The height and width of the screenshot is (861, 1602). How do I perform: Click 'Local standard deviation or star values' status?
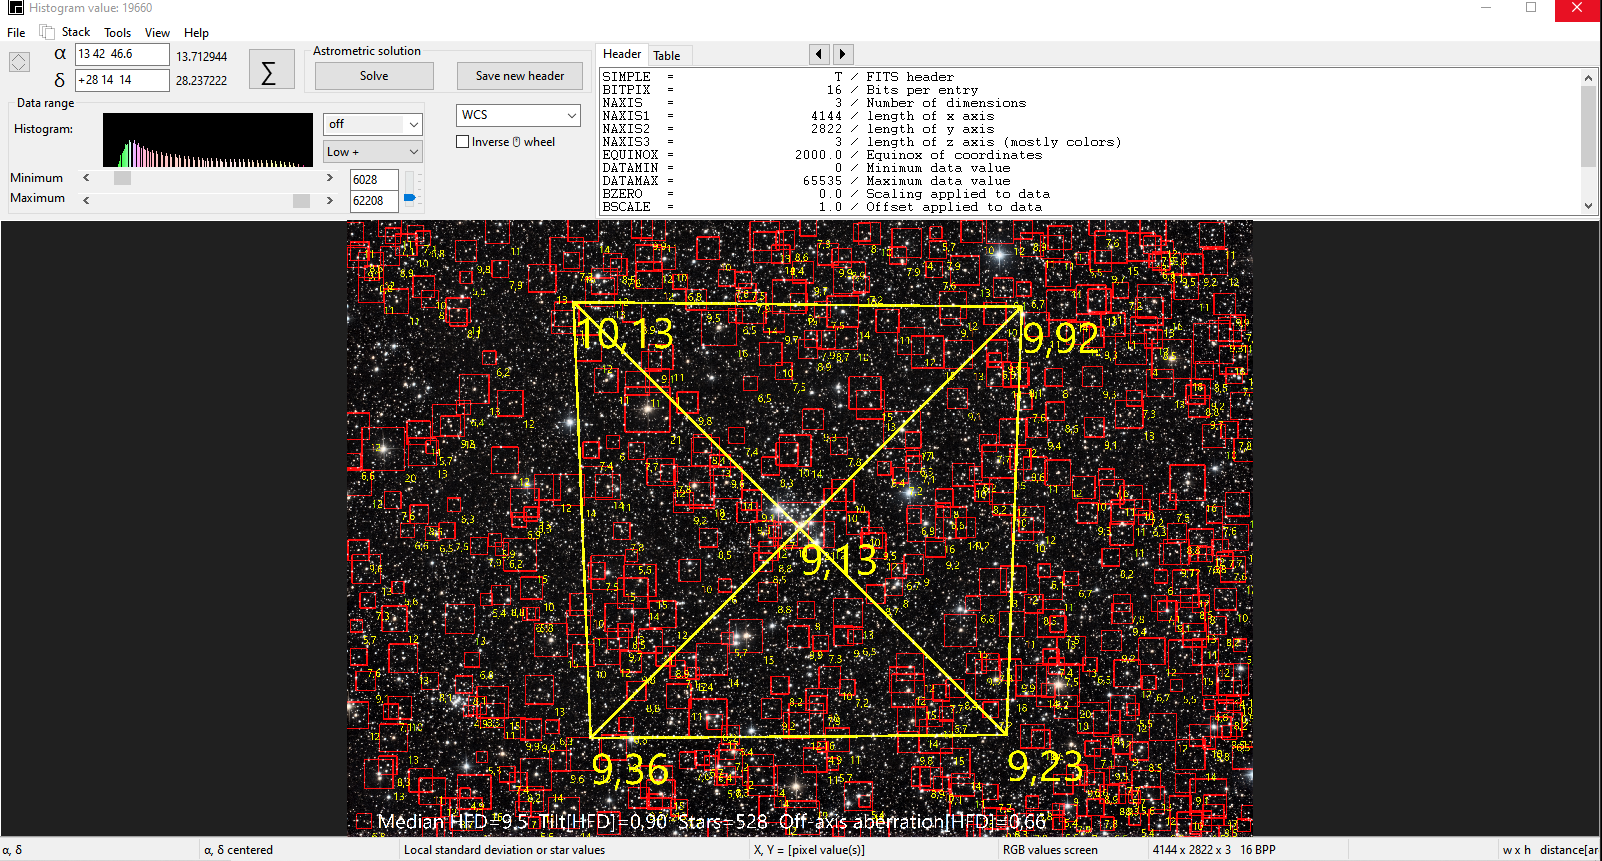pyautogui.click(x=504, y=850)
